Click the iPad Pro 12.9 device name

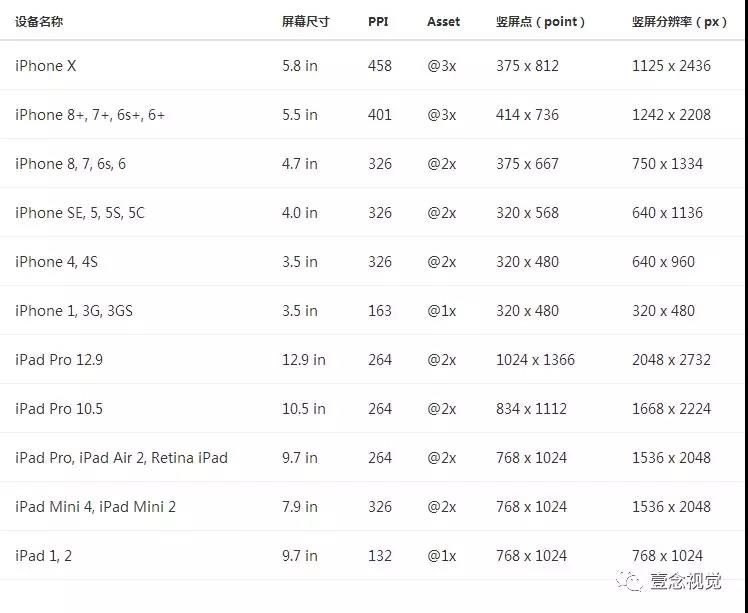59,360
